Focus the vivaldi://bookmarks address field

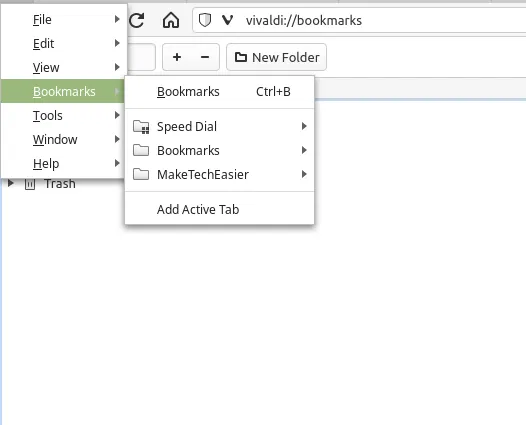360,20
